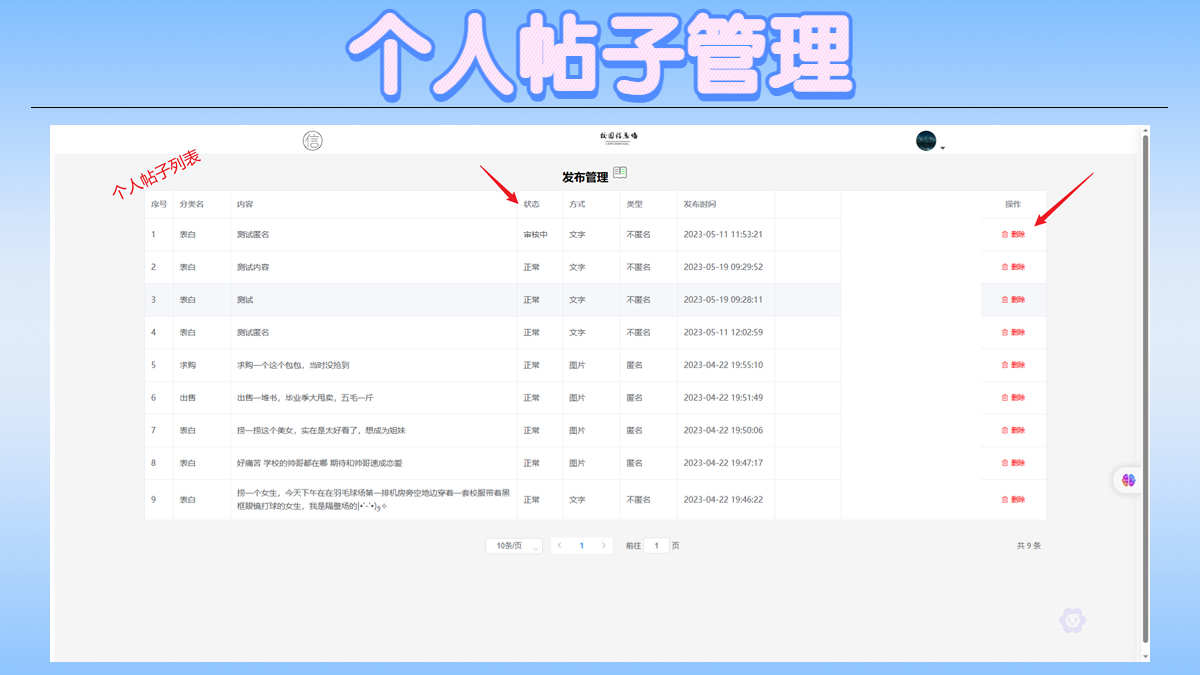The image size is (1200, 675).
Task: Click timestamp 2023-04-22 19:55:10
Action: (723, 365)
